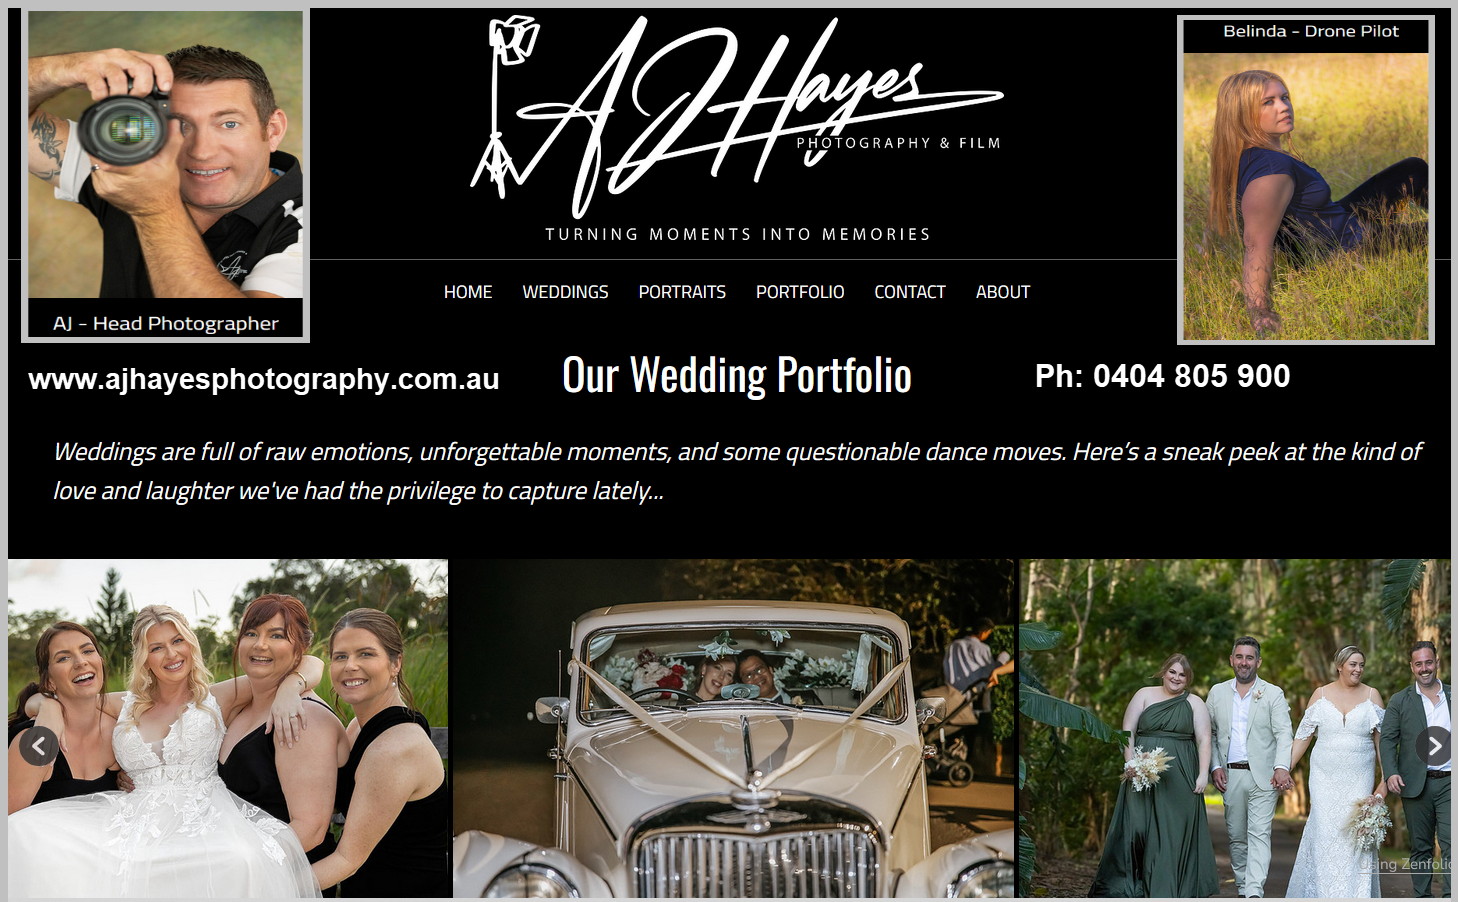This screenshot has width=1458, height=902.
Task: Click the www.ajhayesphotography.com.au link
Action: (264, 379)
